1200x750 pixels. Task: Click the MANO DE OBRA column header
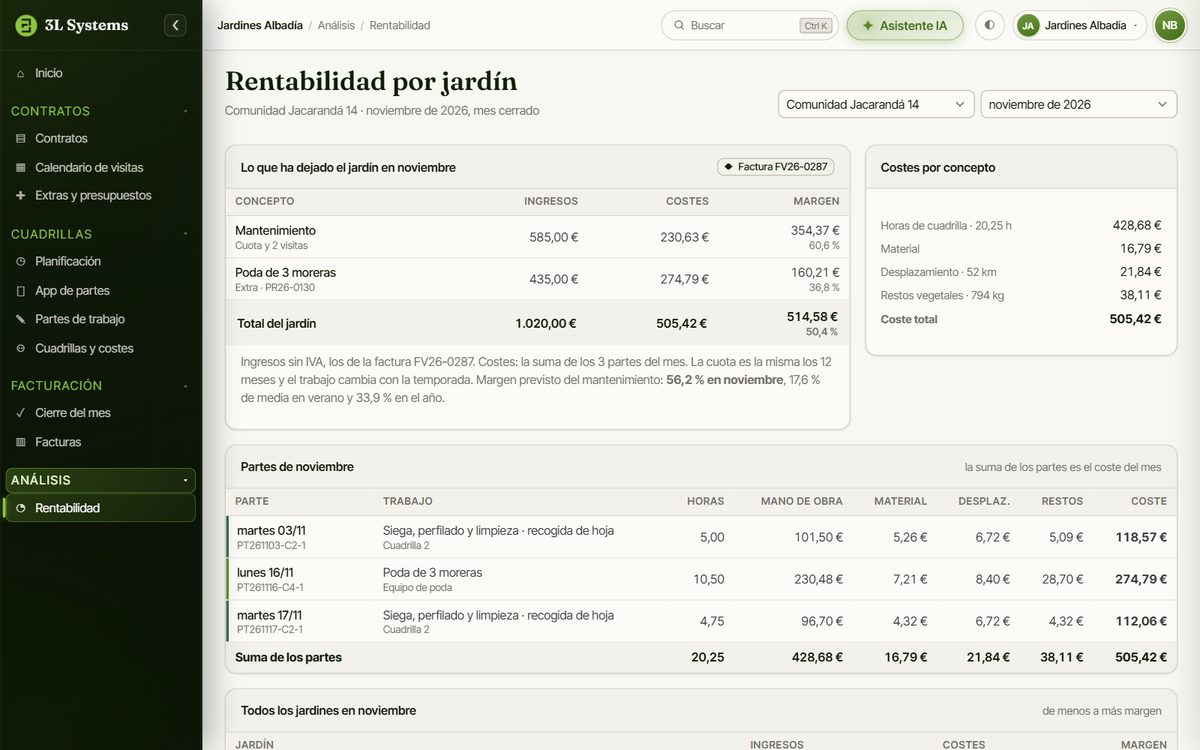801,501
